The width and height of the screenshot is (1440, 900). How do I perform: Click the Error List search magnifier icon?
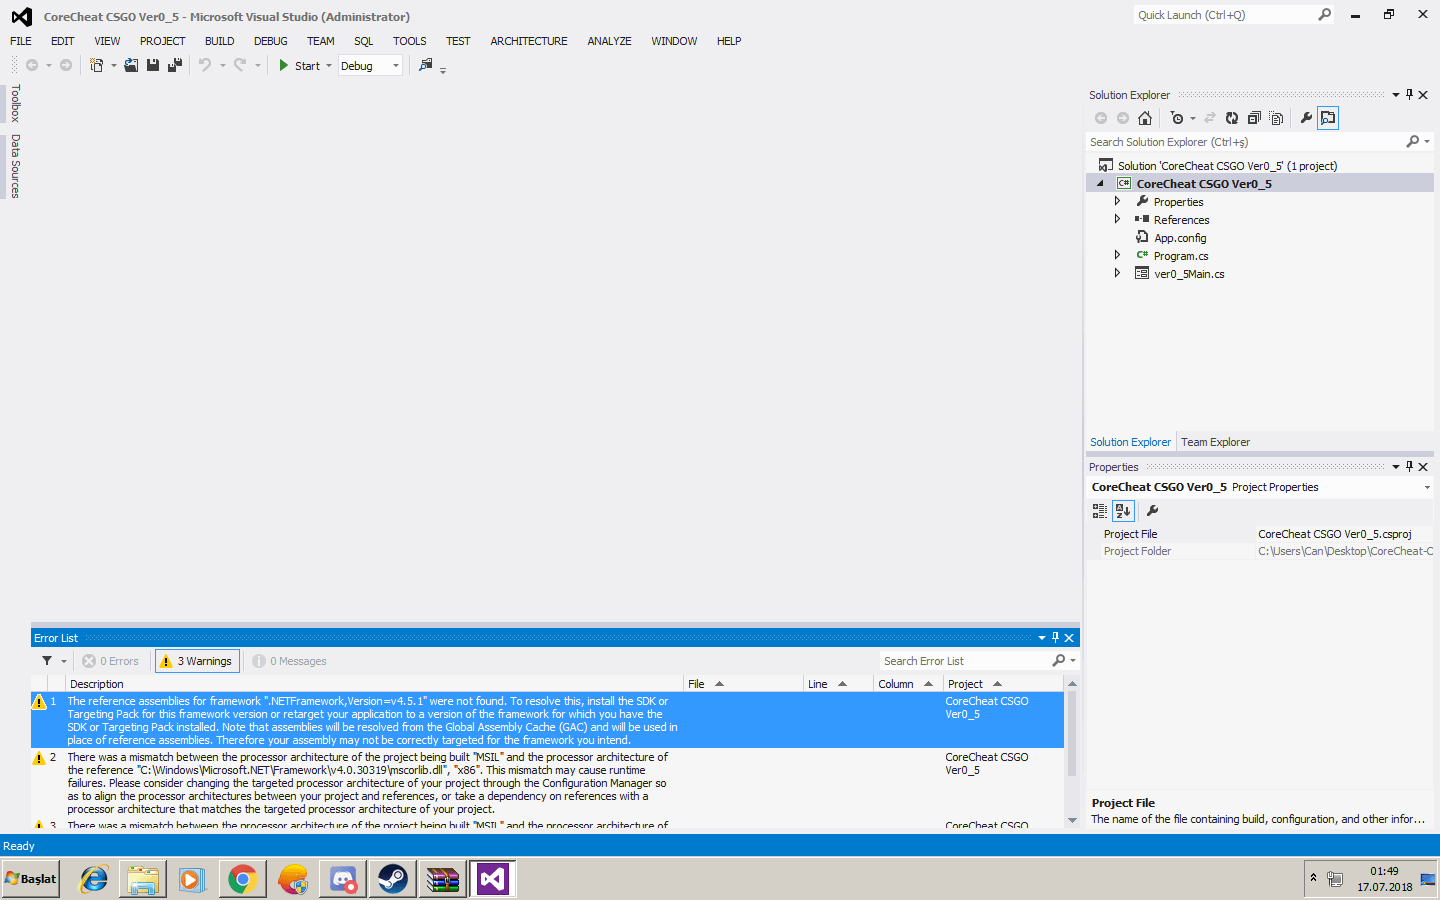tap(1059, 661)
